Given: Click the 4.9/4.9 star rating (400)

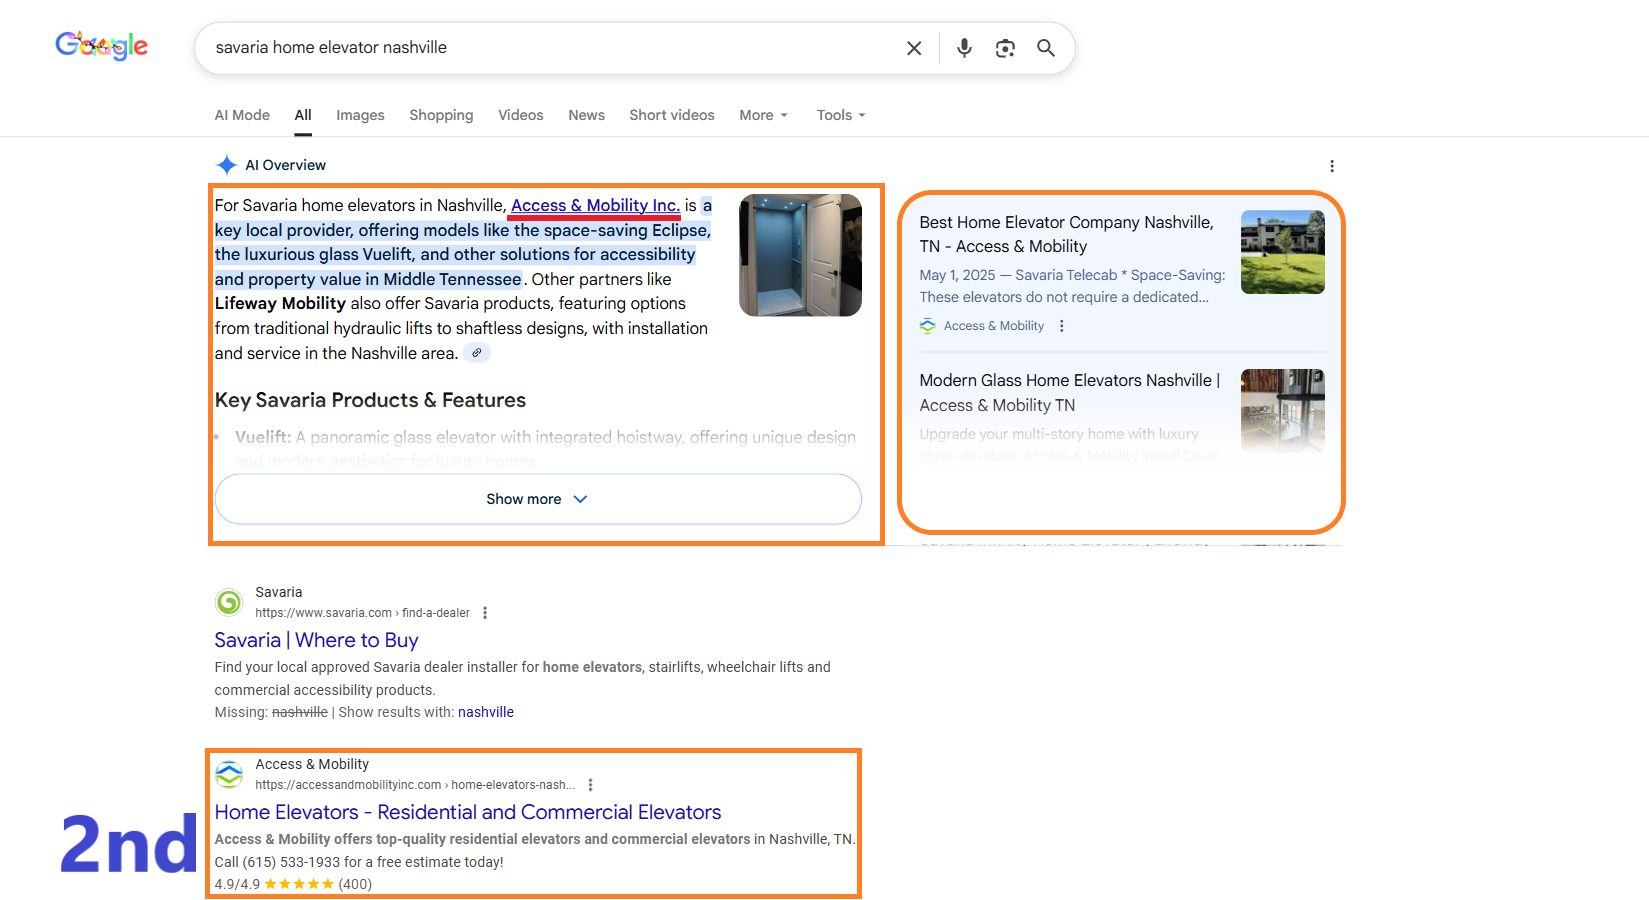Looking at the screenshot, I should click(293, 884).
